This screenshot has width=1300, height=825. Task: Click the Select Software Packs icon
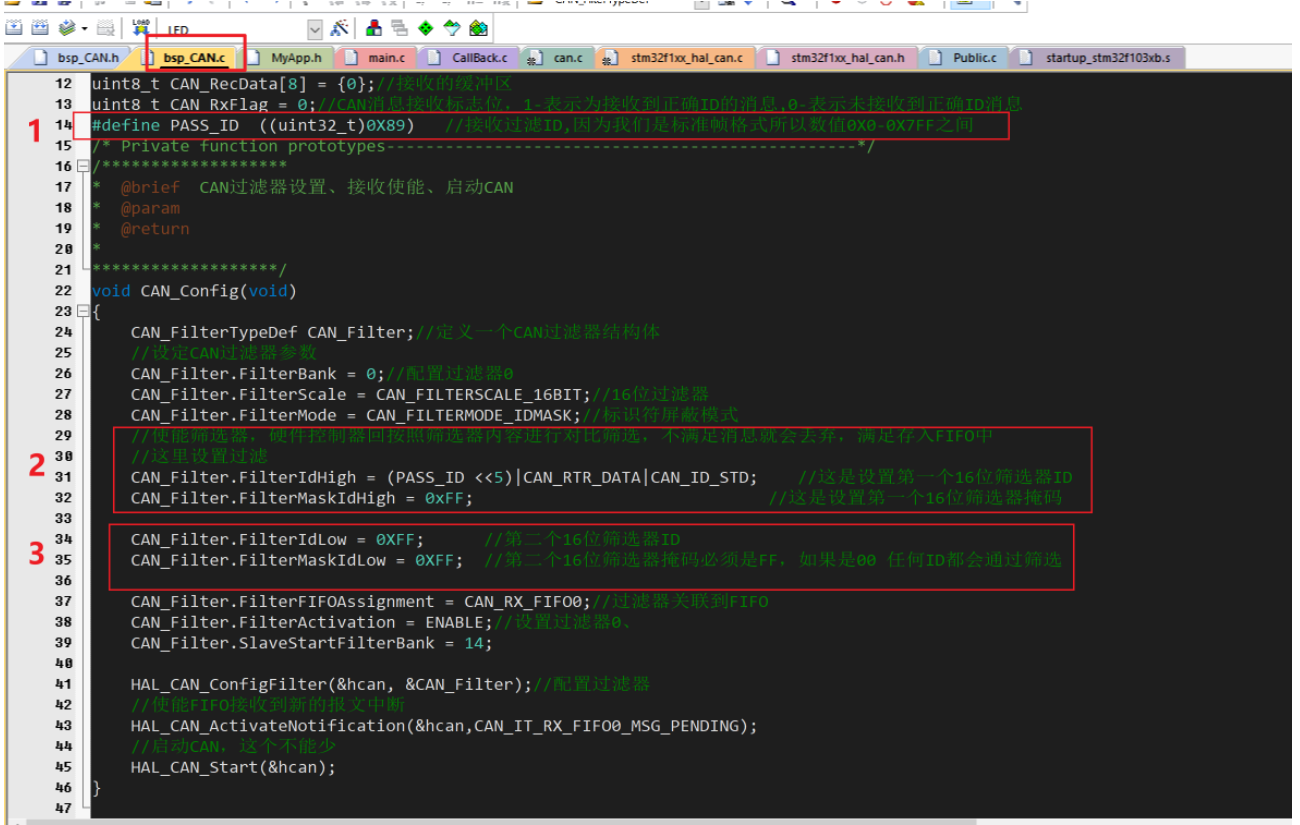(x=452, y=28)
